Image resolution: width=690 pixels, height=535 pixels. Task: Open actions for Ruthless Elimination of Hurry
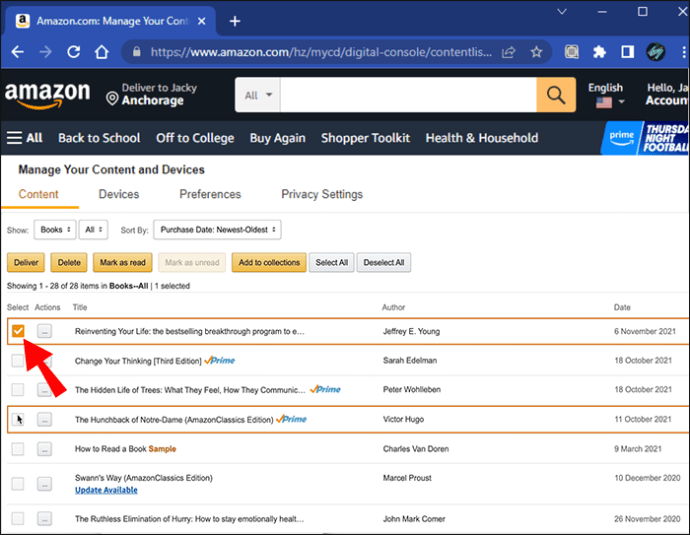tap(44, 518)
